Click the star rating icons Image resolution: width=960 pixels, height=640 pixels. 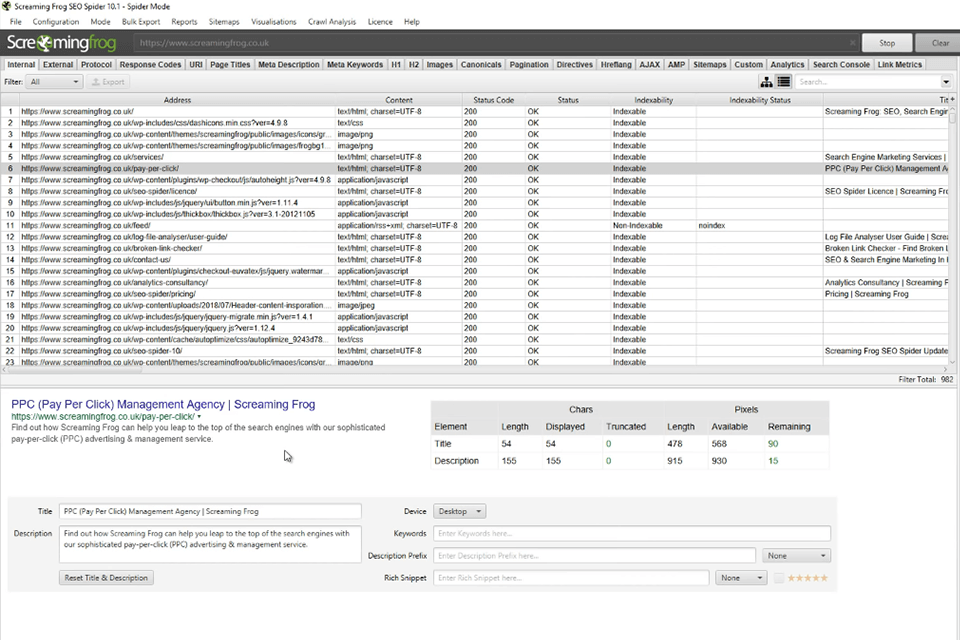click(807, 578)
